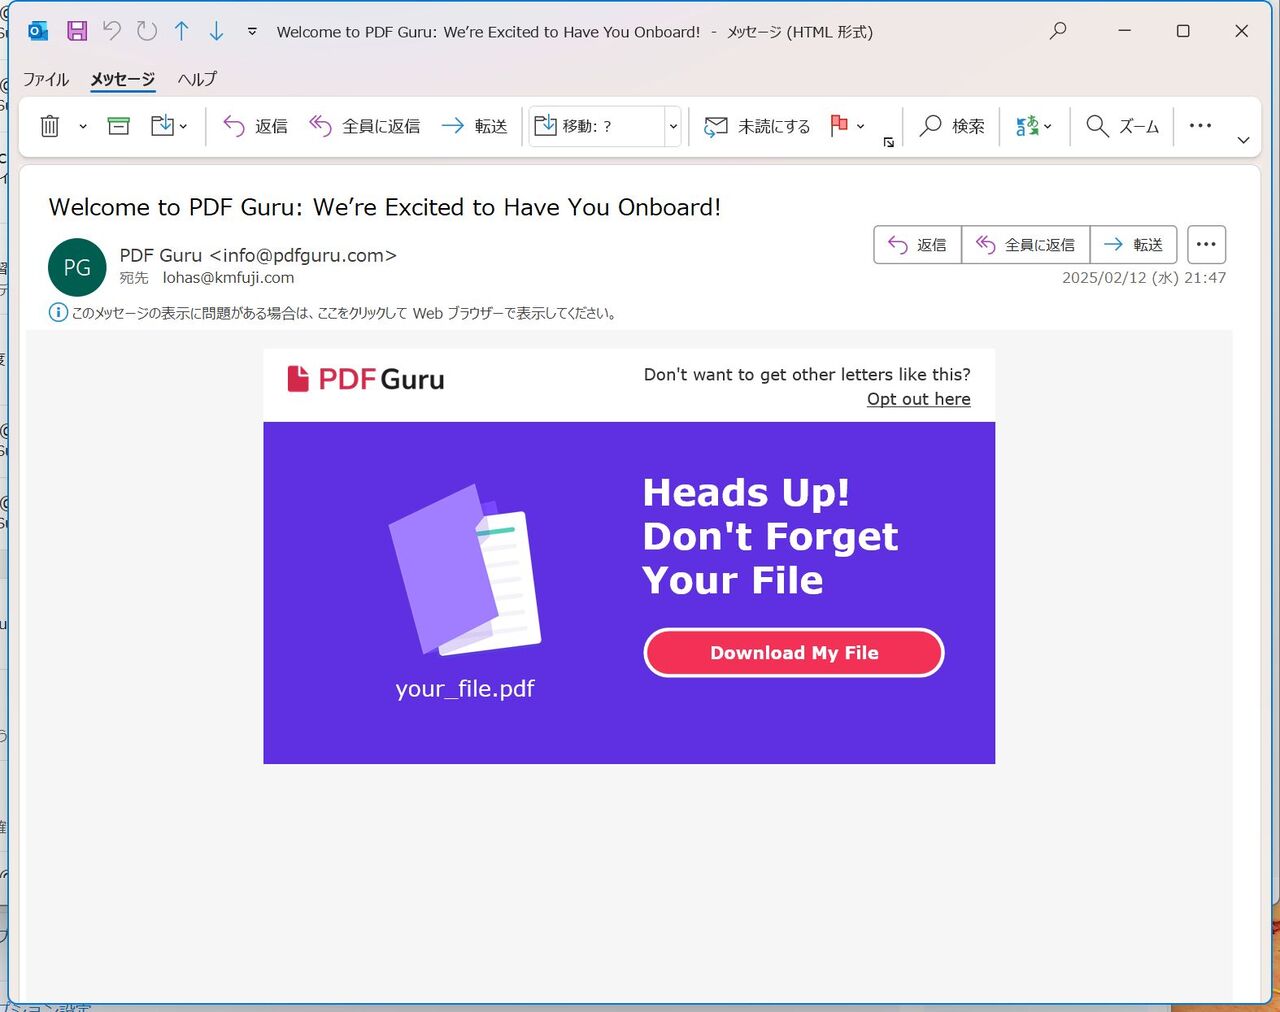Screen dimensions: 1280x1012
Task: Click sender name PDF Guru <info@pdfguru.com>
Action: pyautogui.click(x=258, y=255)
